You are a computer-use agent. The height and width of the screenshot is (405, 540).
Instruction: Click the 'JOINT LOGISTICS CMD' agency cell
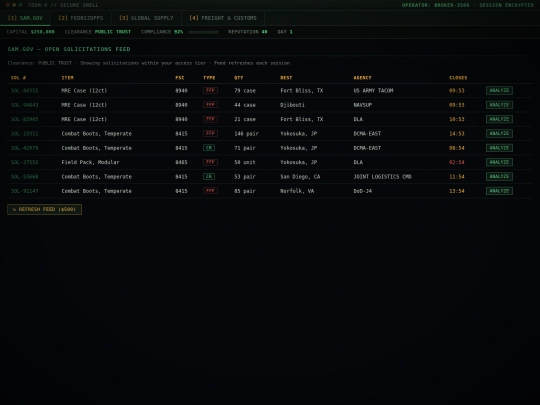point(382,177)
